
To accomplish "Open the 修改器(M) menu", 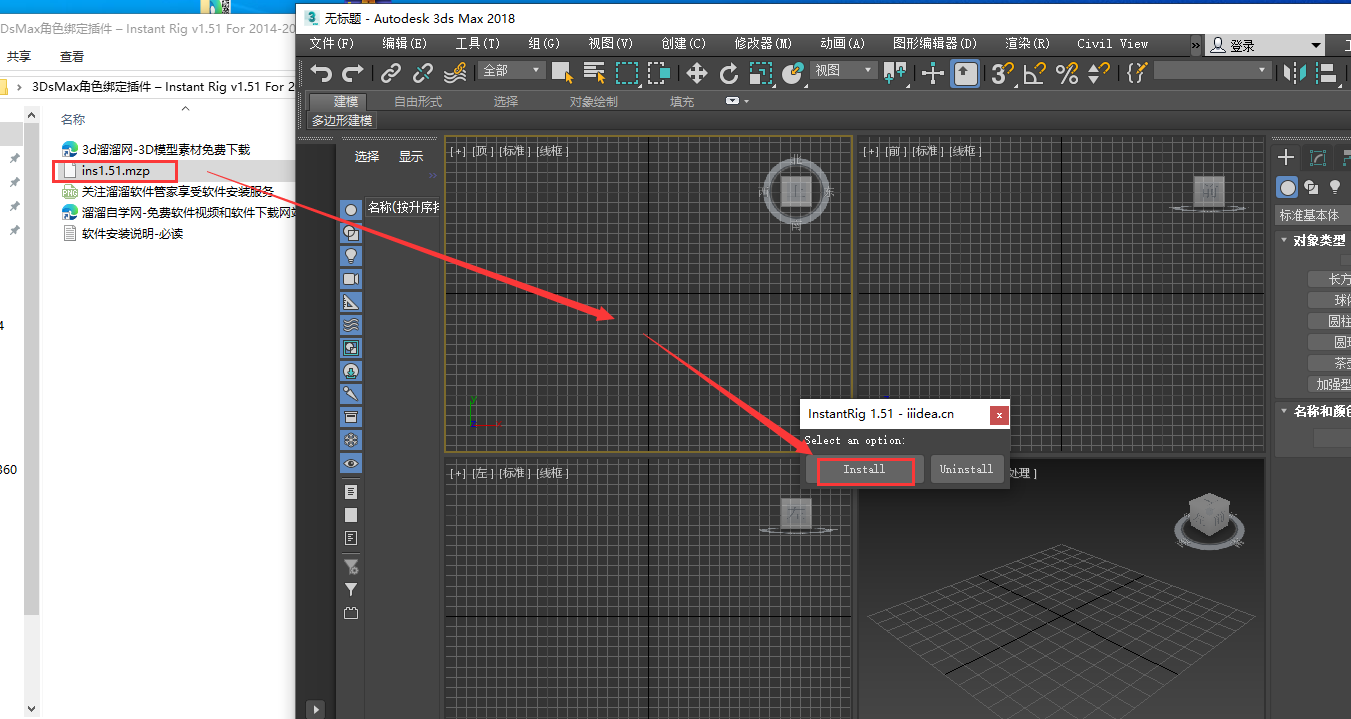I will tap(763, 44).
